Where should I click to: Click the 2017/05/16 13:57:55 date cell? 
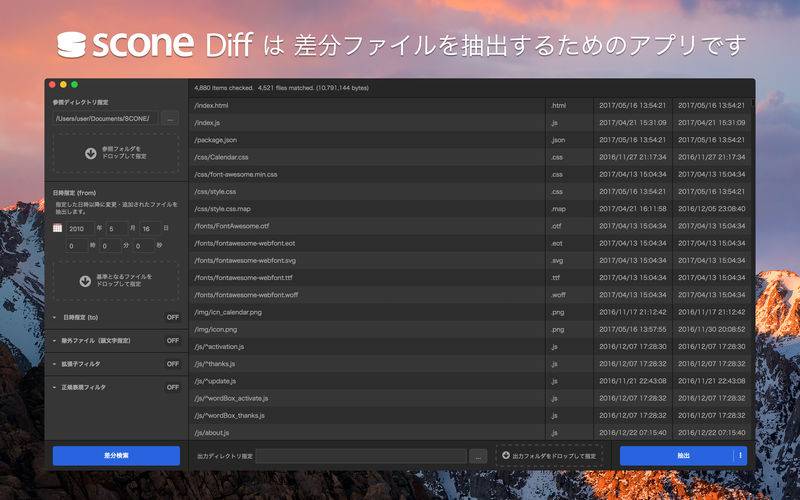633,330
